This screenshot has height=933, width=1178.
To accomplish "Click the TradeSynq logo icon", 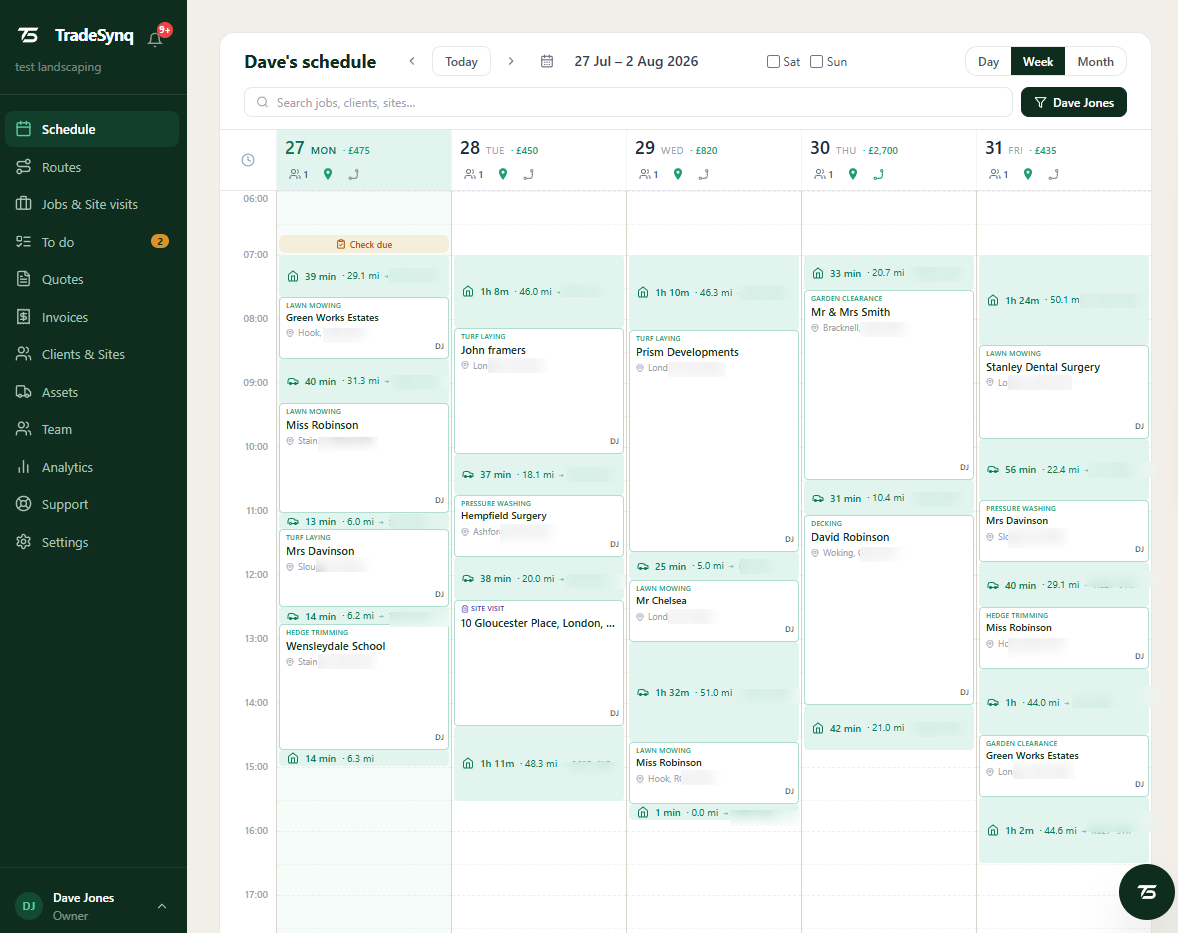I will pos(28,35).
